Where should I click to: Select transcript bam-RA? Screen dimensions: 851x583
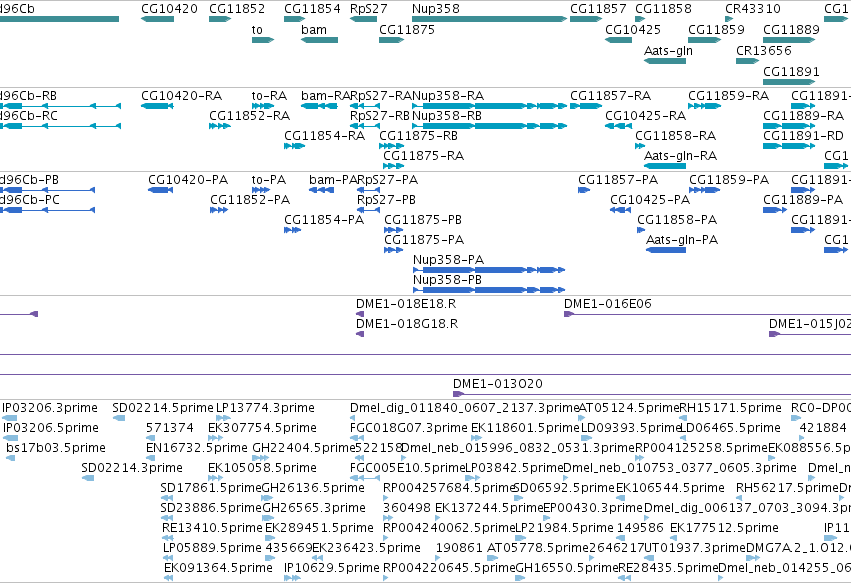click(319, 106)
